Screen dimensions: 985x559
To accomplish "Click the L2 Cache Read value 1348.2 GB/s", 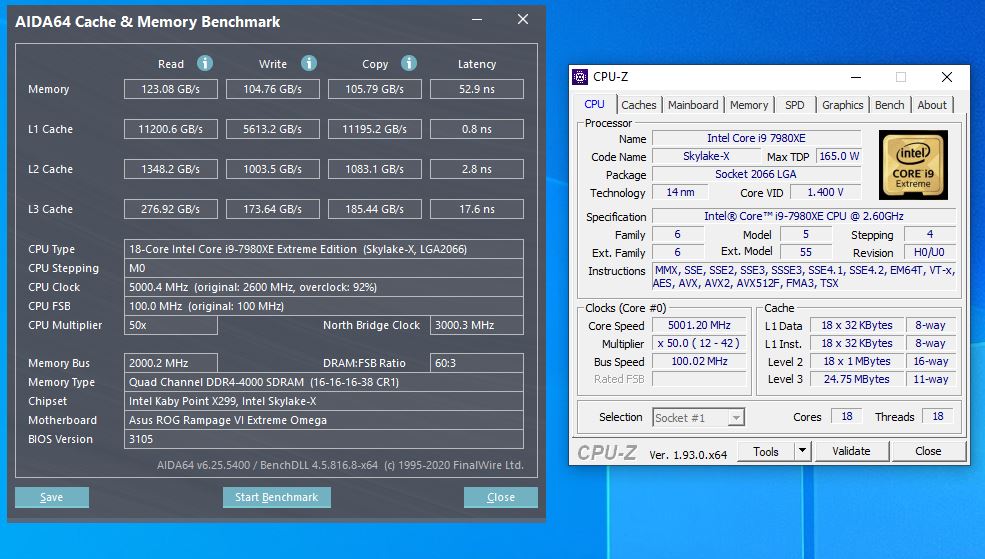I will point(170,169).
